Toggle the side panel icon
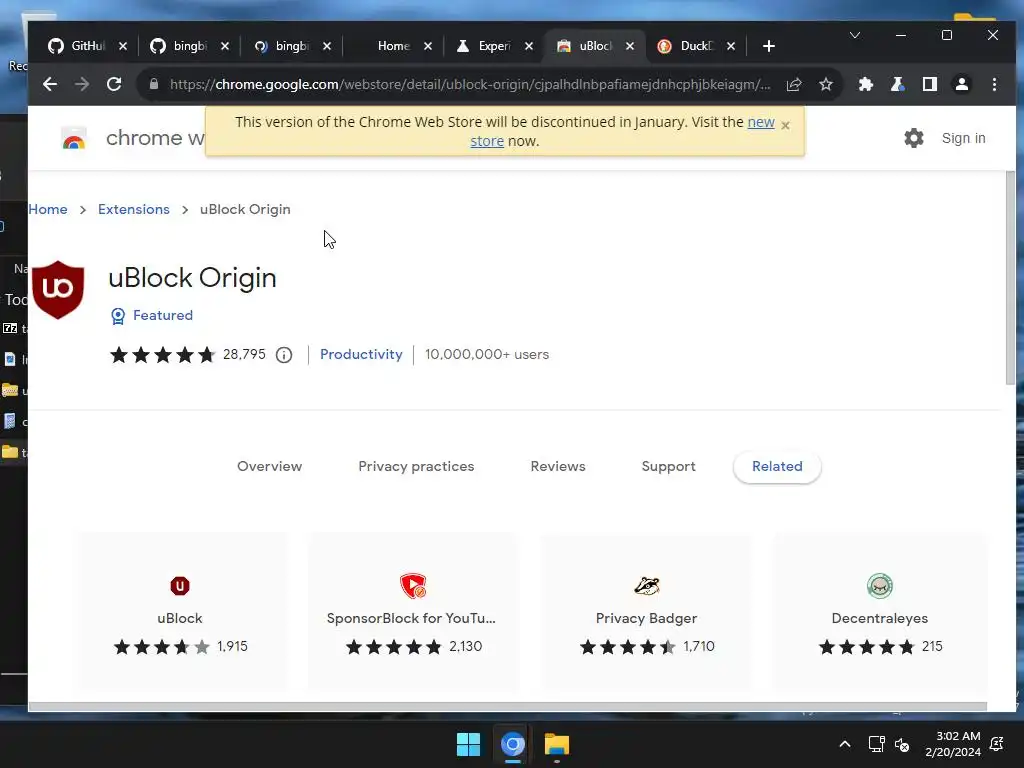Screen dimensions: 1024x768 930,84
